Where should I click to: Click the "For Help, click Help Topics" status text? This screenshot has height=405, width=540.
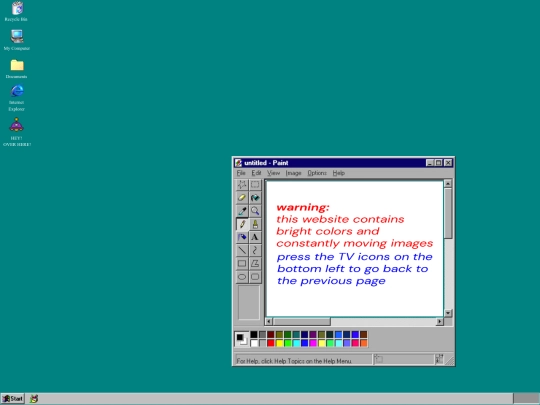point(294,361)
